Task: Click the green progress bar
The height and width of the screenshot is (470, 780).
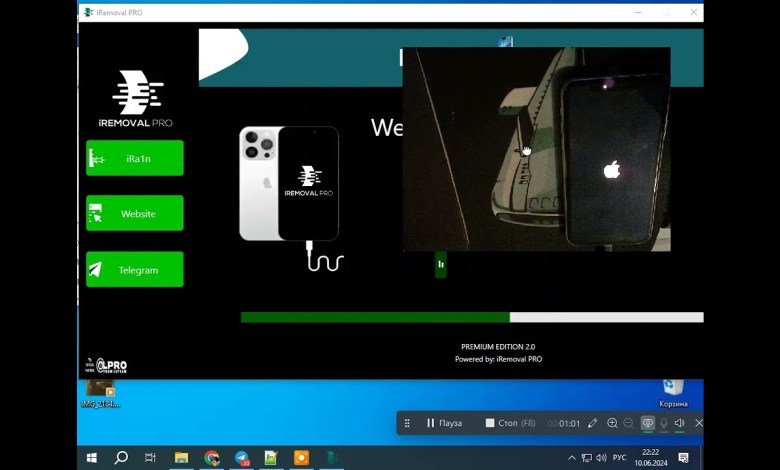Action: (375, 317)
